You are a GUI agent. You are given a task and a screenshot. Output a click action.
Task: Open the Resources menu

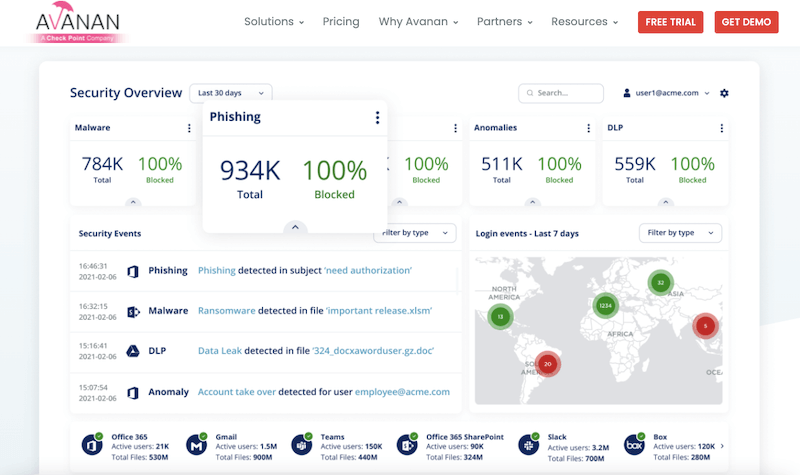click(585, 22)
